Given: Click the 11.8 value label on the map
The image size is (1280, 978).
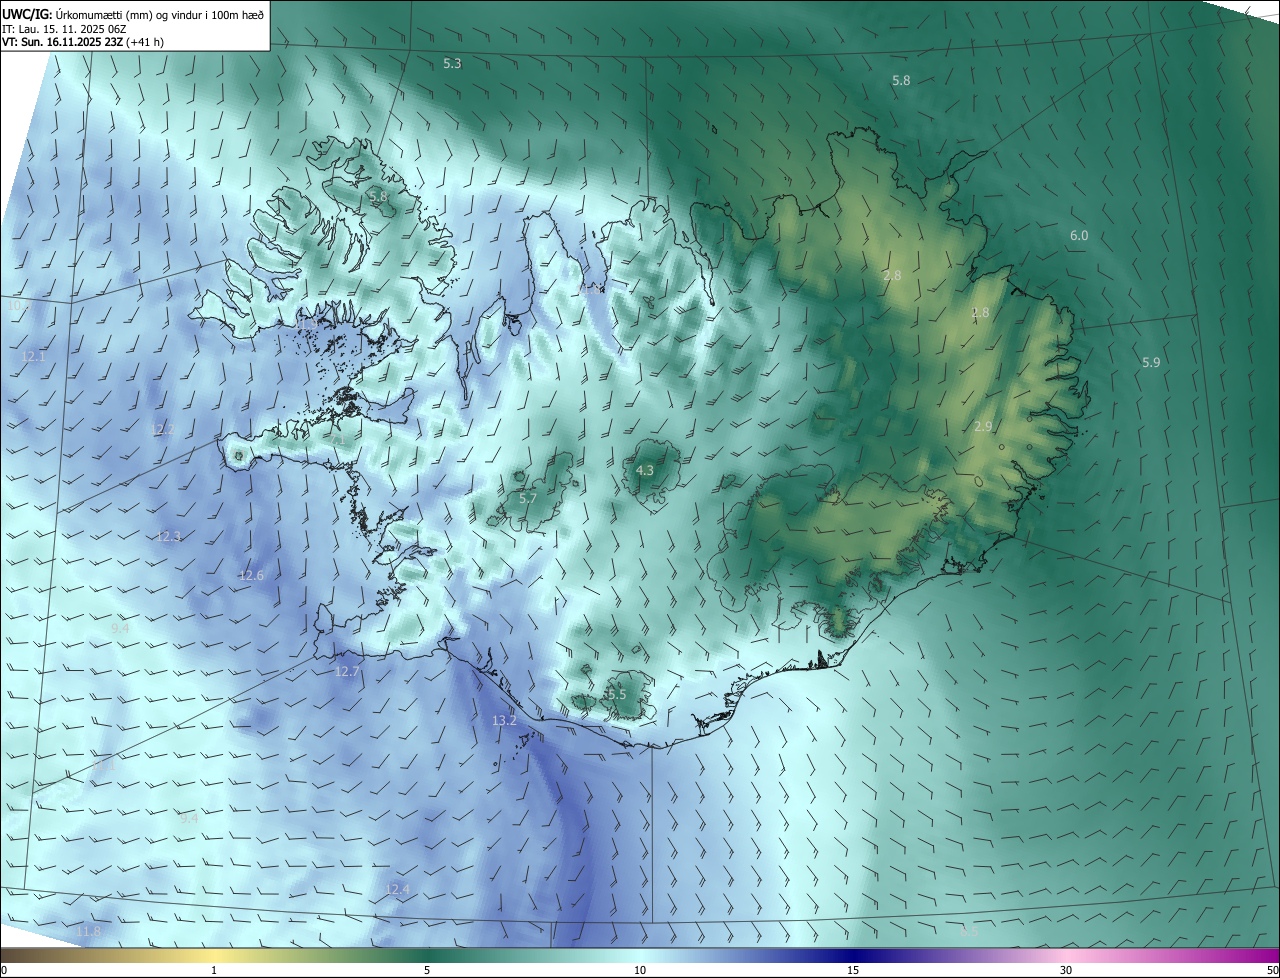Looking at the screenshot, I should coord(88,932).
